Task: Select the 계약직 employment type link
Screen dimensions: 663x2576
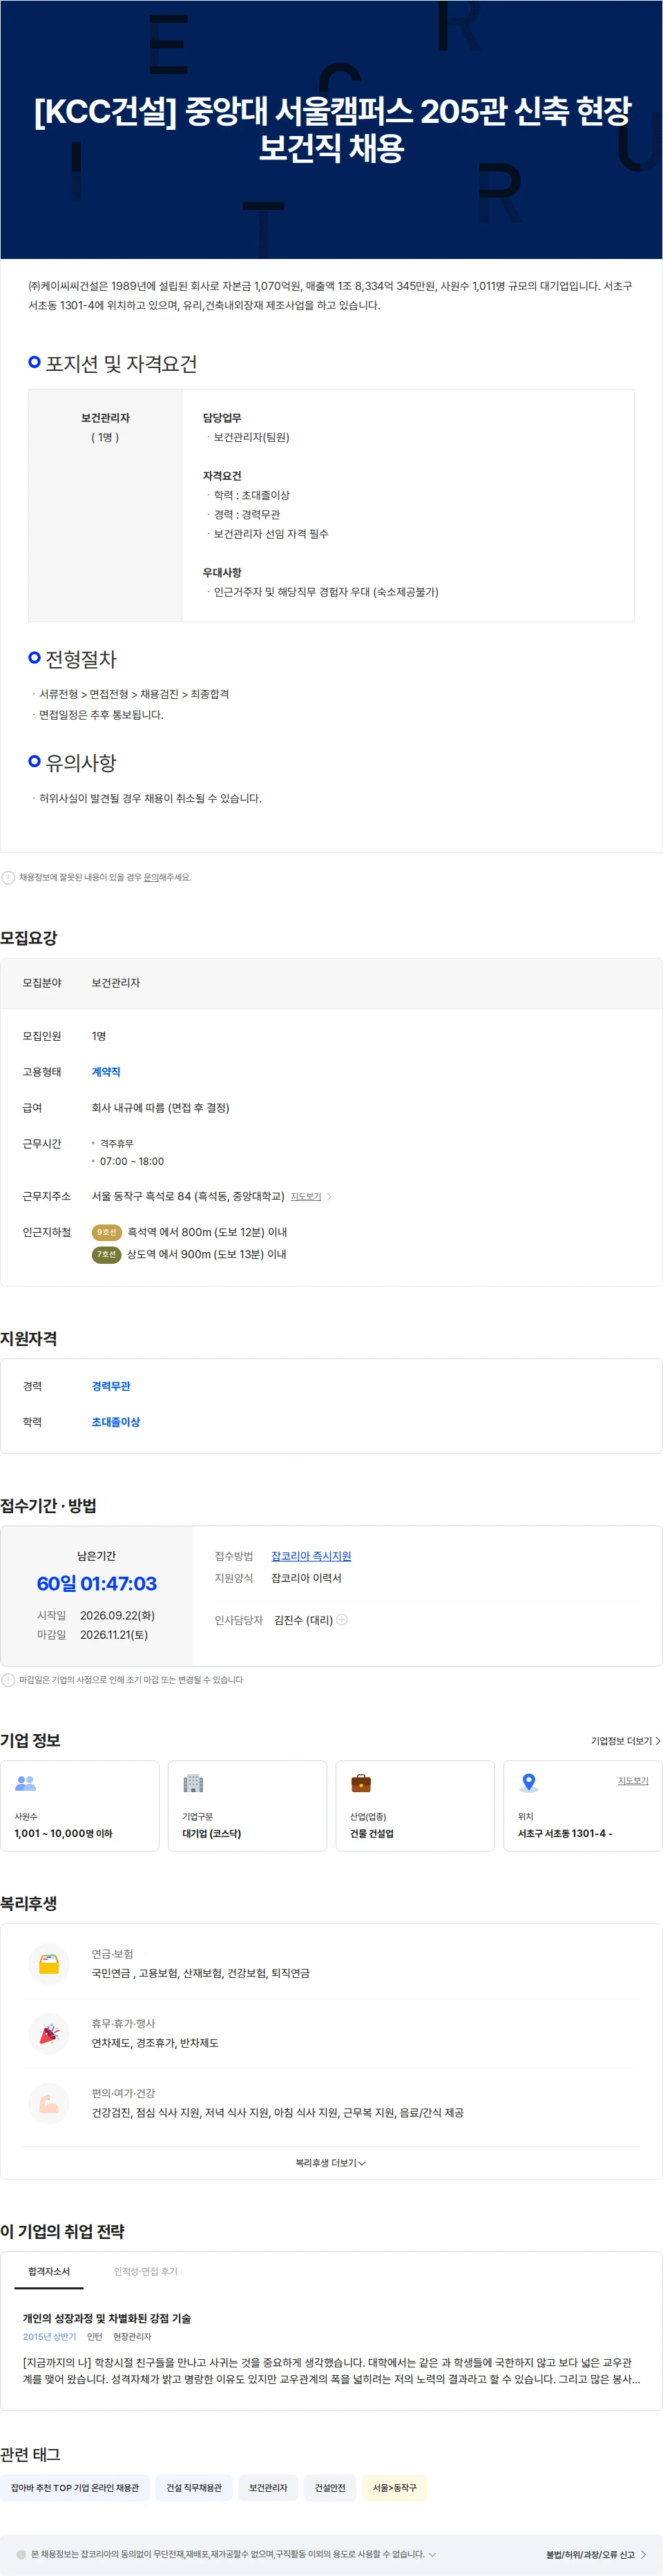Action: [x=106, y=1072]
